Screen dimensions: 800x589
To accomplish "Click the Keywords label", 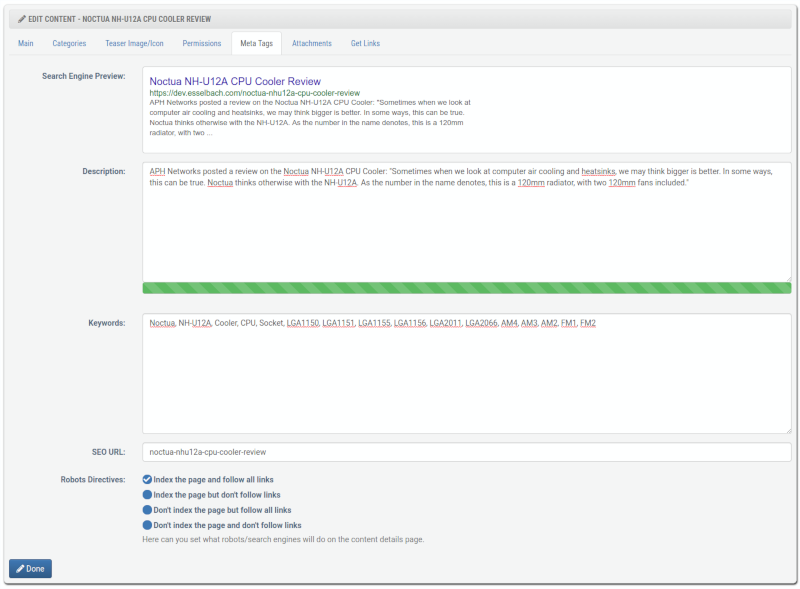I will pos(107,323).
